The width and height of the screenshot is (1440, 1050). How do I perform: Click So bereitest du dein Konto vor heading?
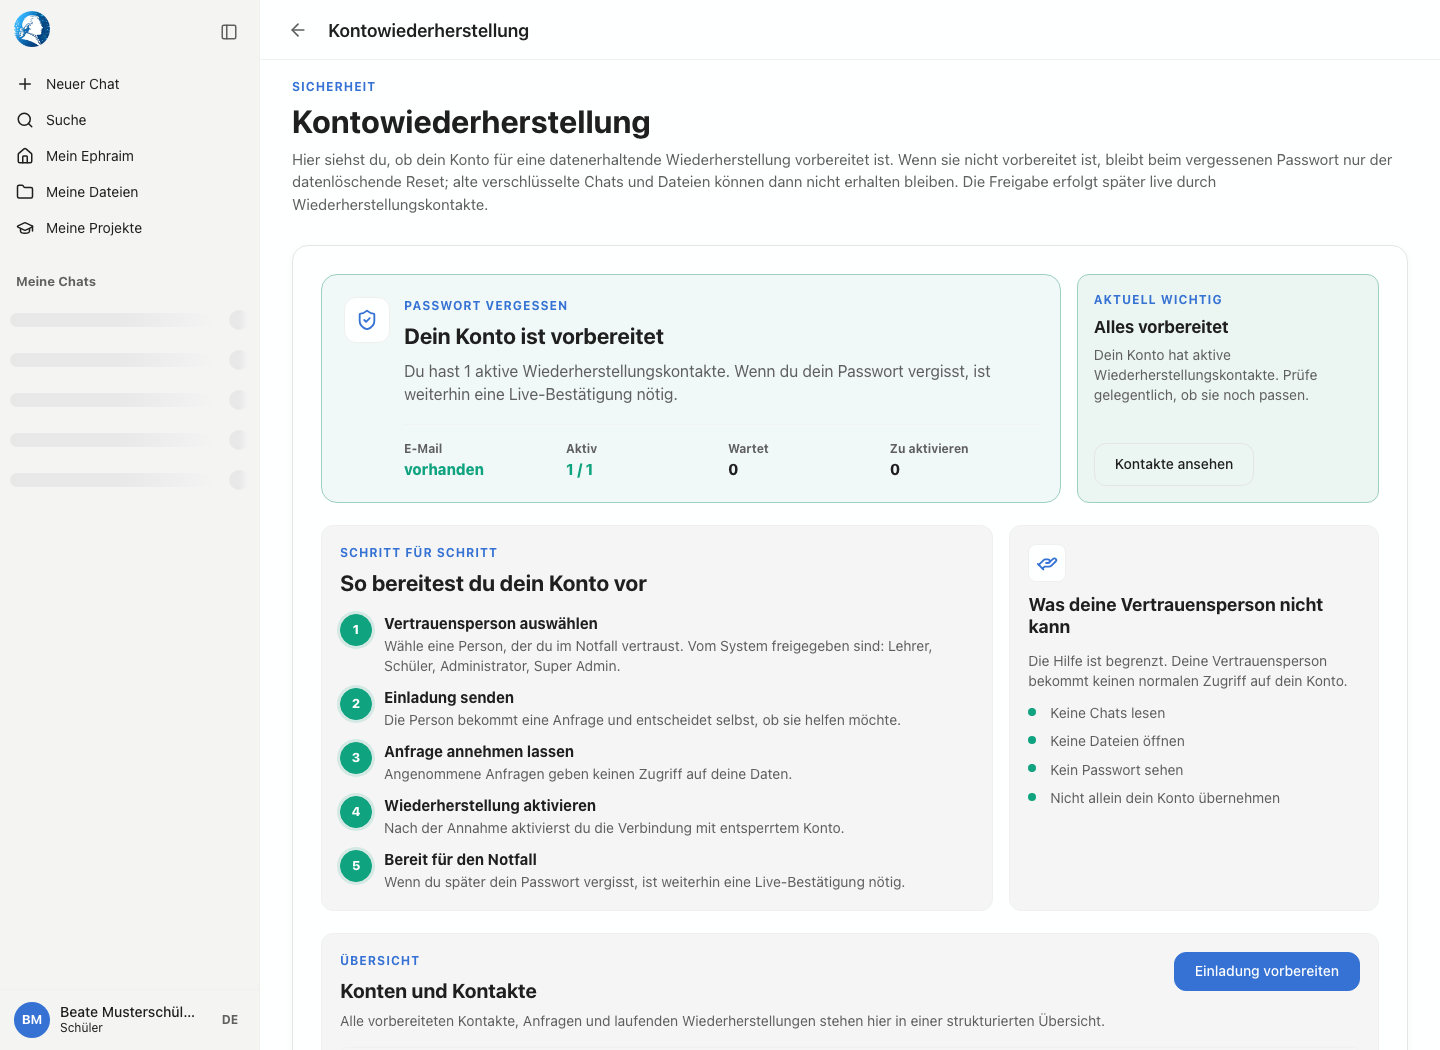[493, 583]
